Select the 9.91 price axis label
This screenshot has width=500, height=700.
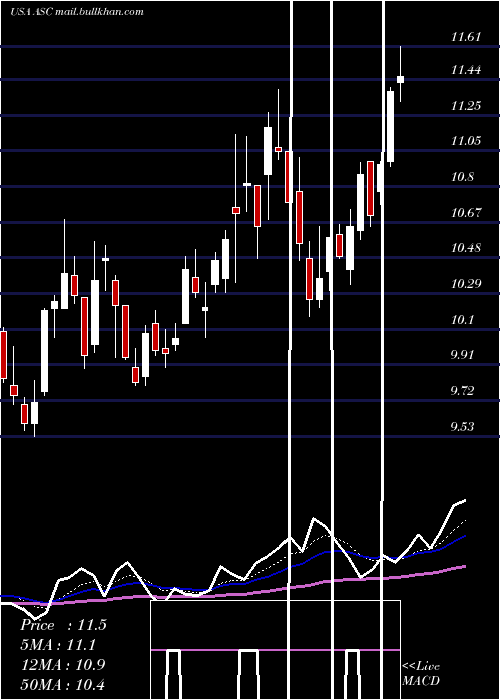coord(462,355)
